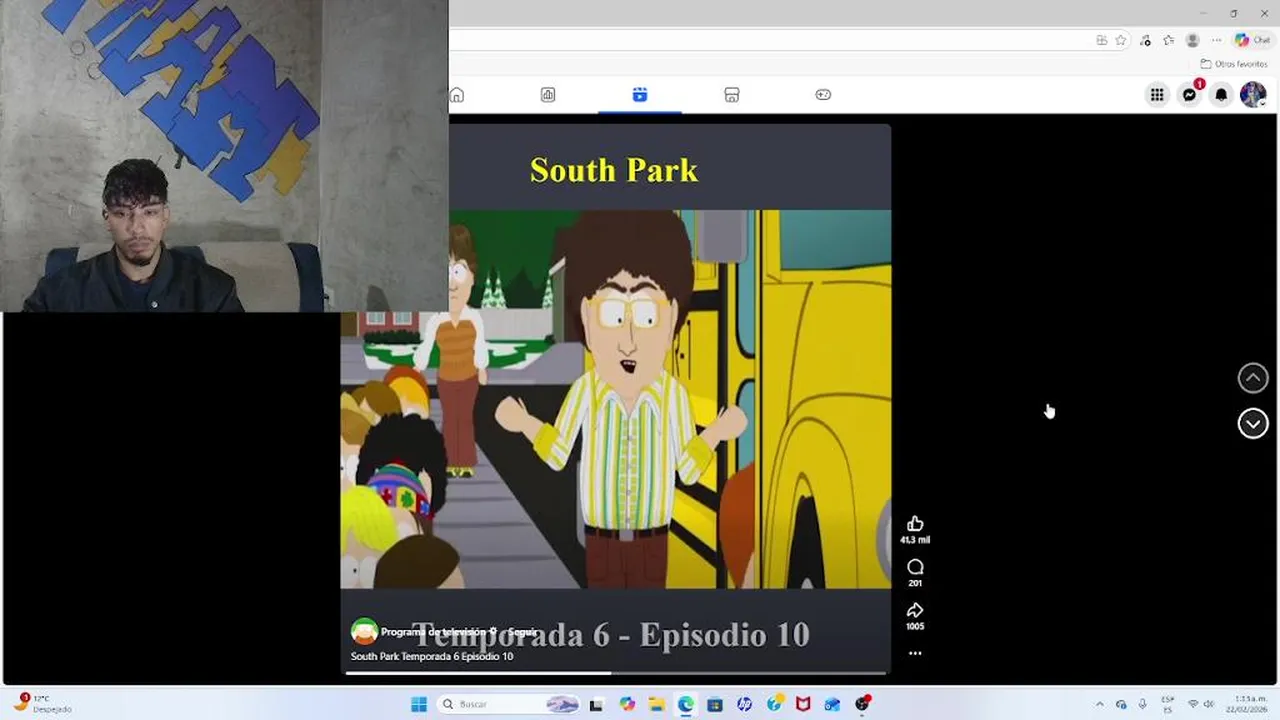Image resolution: width=1280 pixels, height=720 pixels.
Task: Open the Edge browser profile icon
Action: pos(1192,40)
